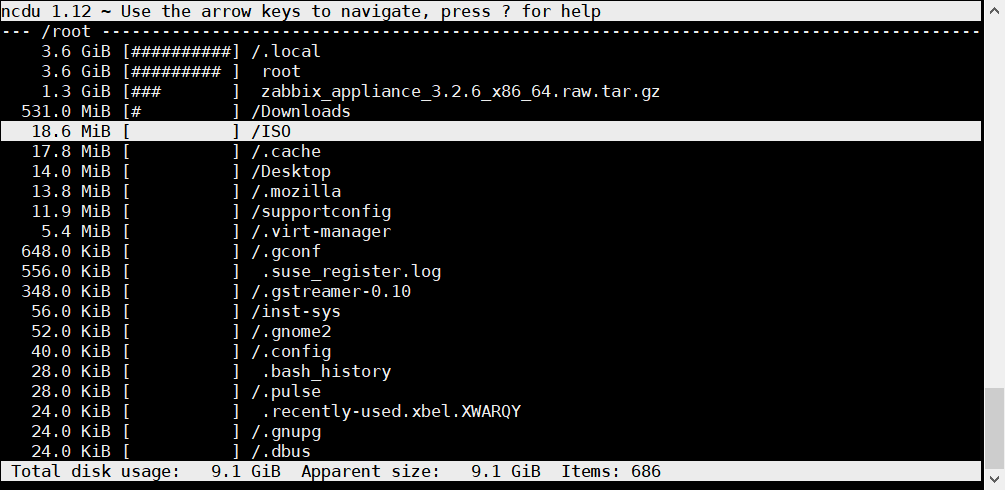Image resolution: width=1005 pixels, height=490 pixels.
Task: Select the /.gconf directory row
Action: pyautogui.click(x=490, y=251)
